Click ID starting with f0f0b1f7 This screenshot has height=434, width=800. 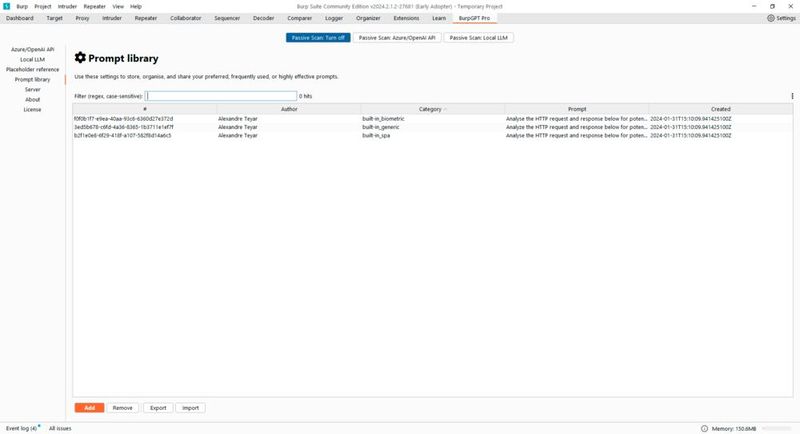click(123, 119)
